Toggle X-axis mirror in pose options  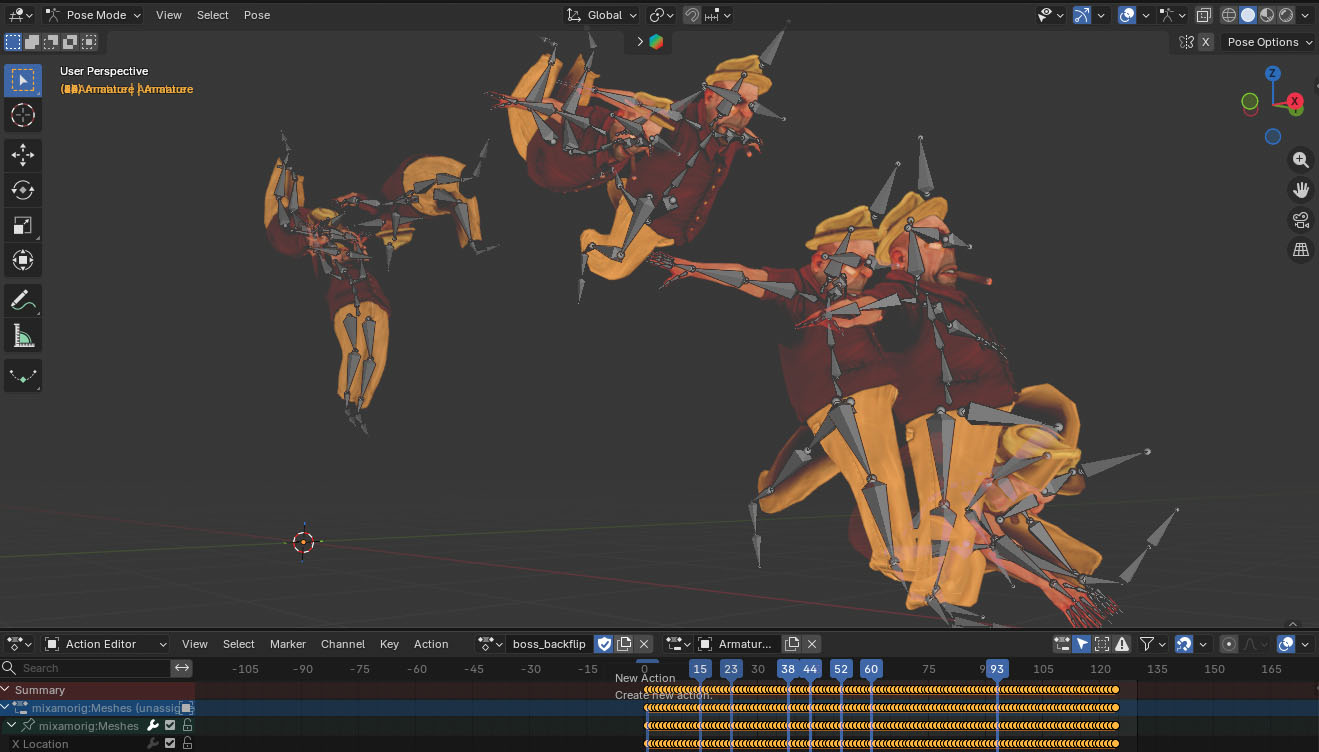(1206, 42)
